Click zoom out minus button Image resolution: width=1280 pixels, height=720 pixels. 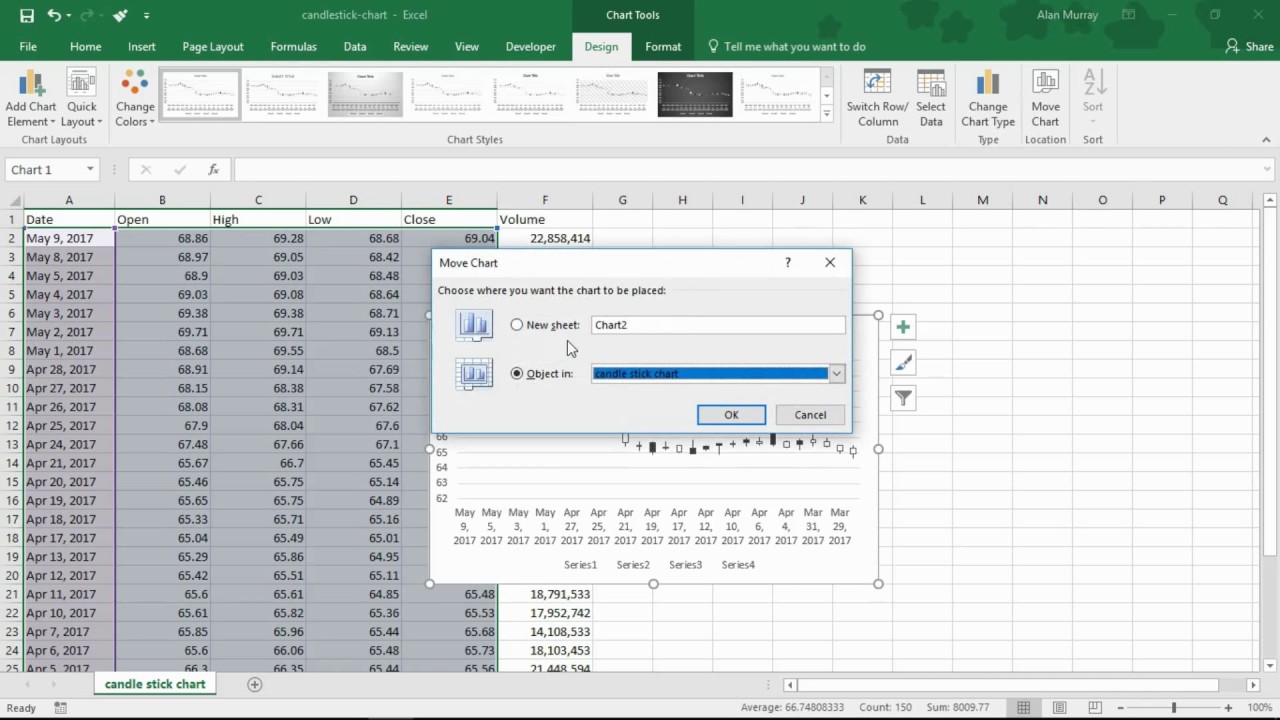[x=1123, y=707]
